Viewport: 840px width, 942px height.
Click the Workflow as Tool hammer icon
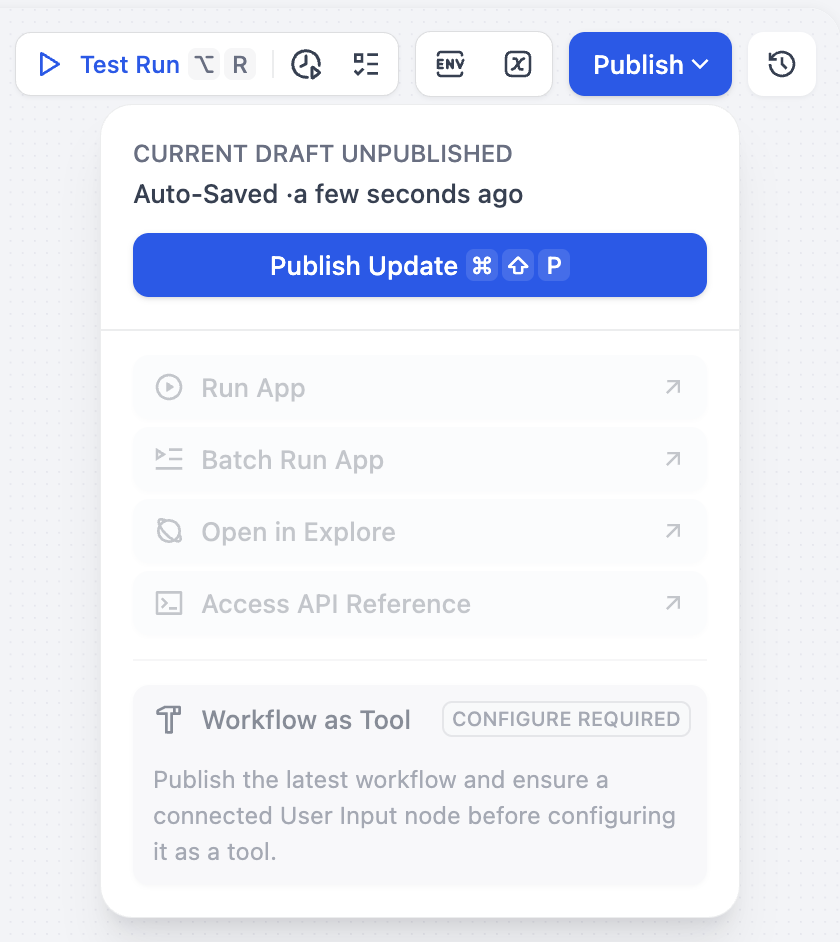coord(169,720)
